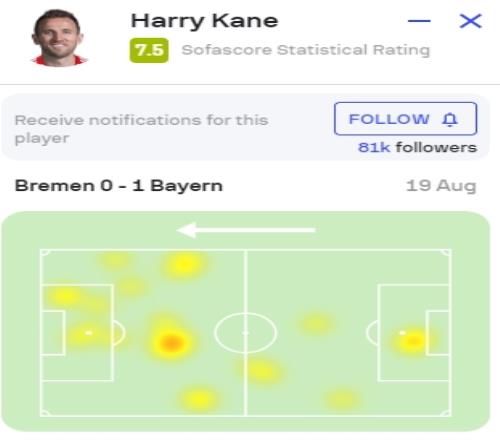Click the yellow hotspot near top touchline
Screen dimensions: 500x440
(x=184, y=265)
